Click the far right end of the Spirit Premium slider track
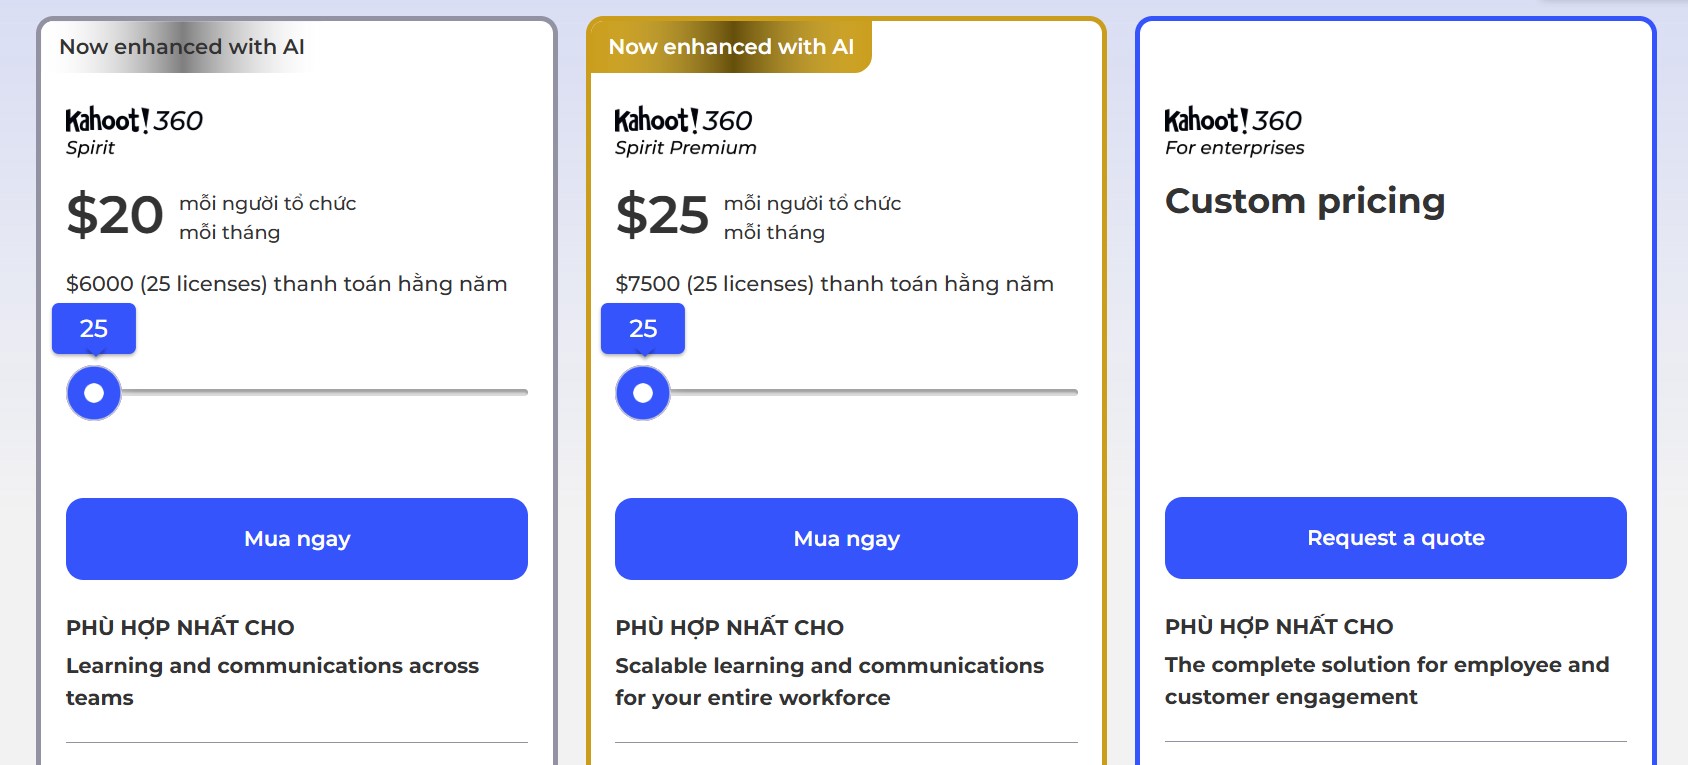The width and height of the screenshot is (1688, 765). coord(1074,392)
